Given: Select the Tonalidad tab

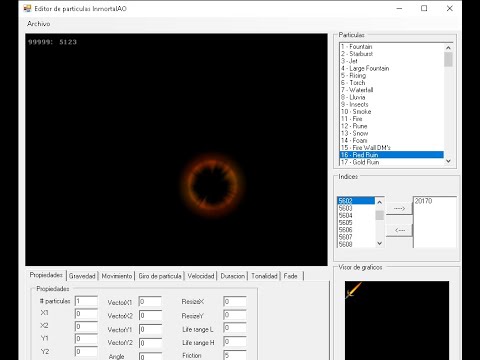Looking at the screenshot, I should [264, 276].
